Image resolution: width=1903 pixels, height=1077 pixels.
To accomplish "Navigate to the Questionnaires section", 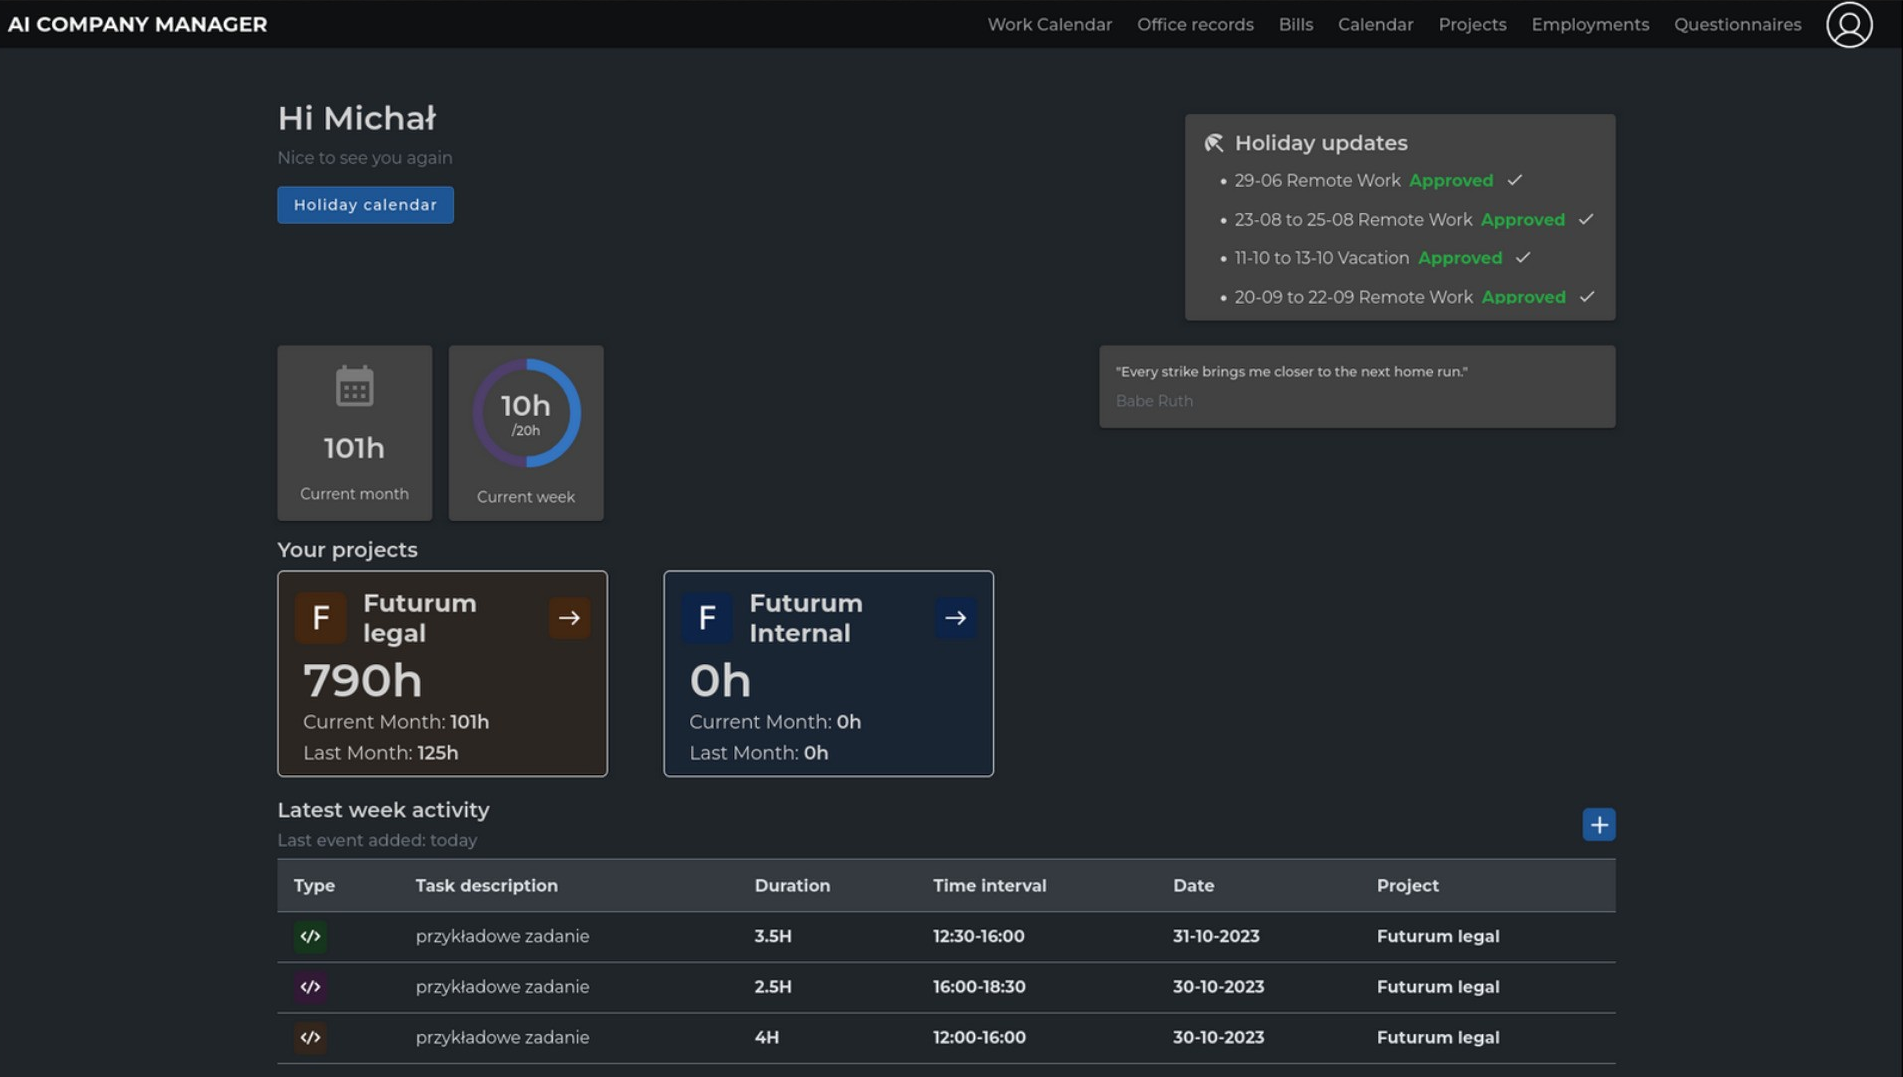I will pyautogui.click(x=1737, y=24).
